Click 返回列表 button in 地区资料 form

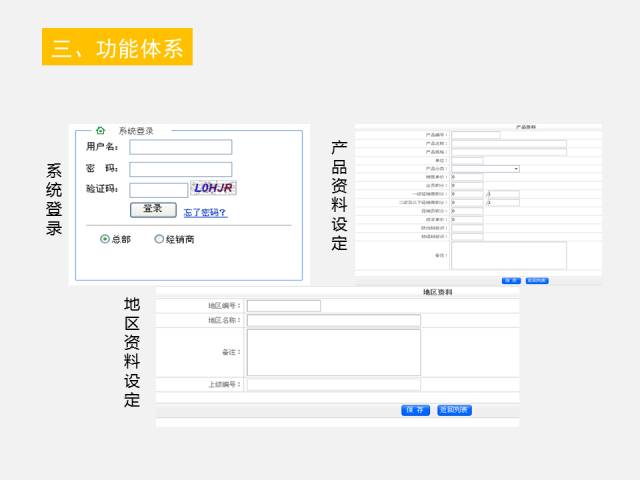454,410
